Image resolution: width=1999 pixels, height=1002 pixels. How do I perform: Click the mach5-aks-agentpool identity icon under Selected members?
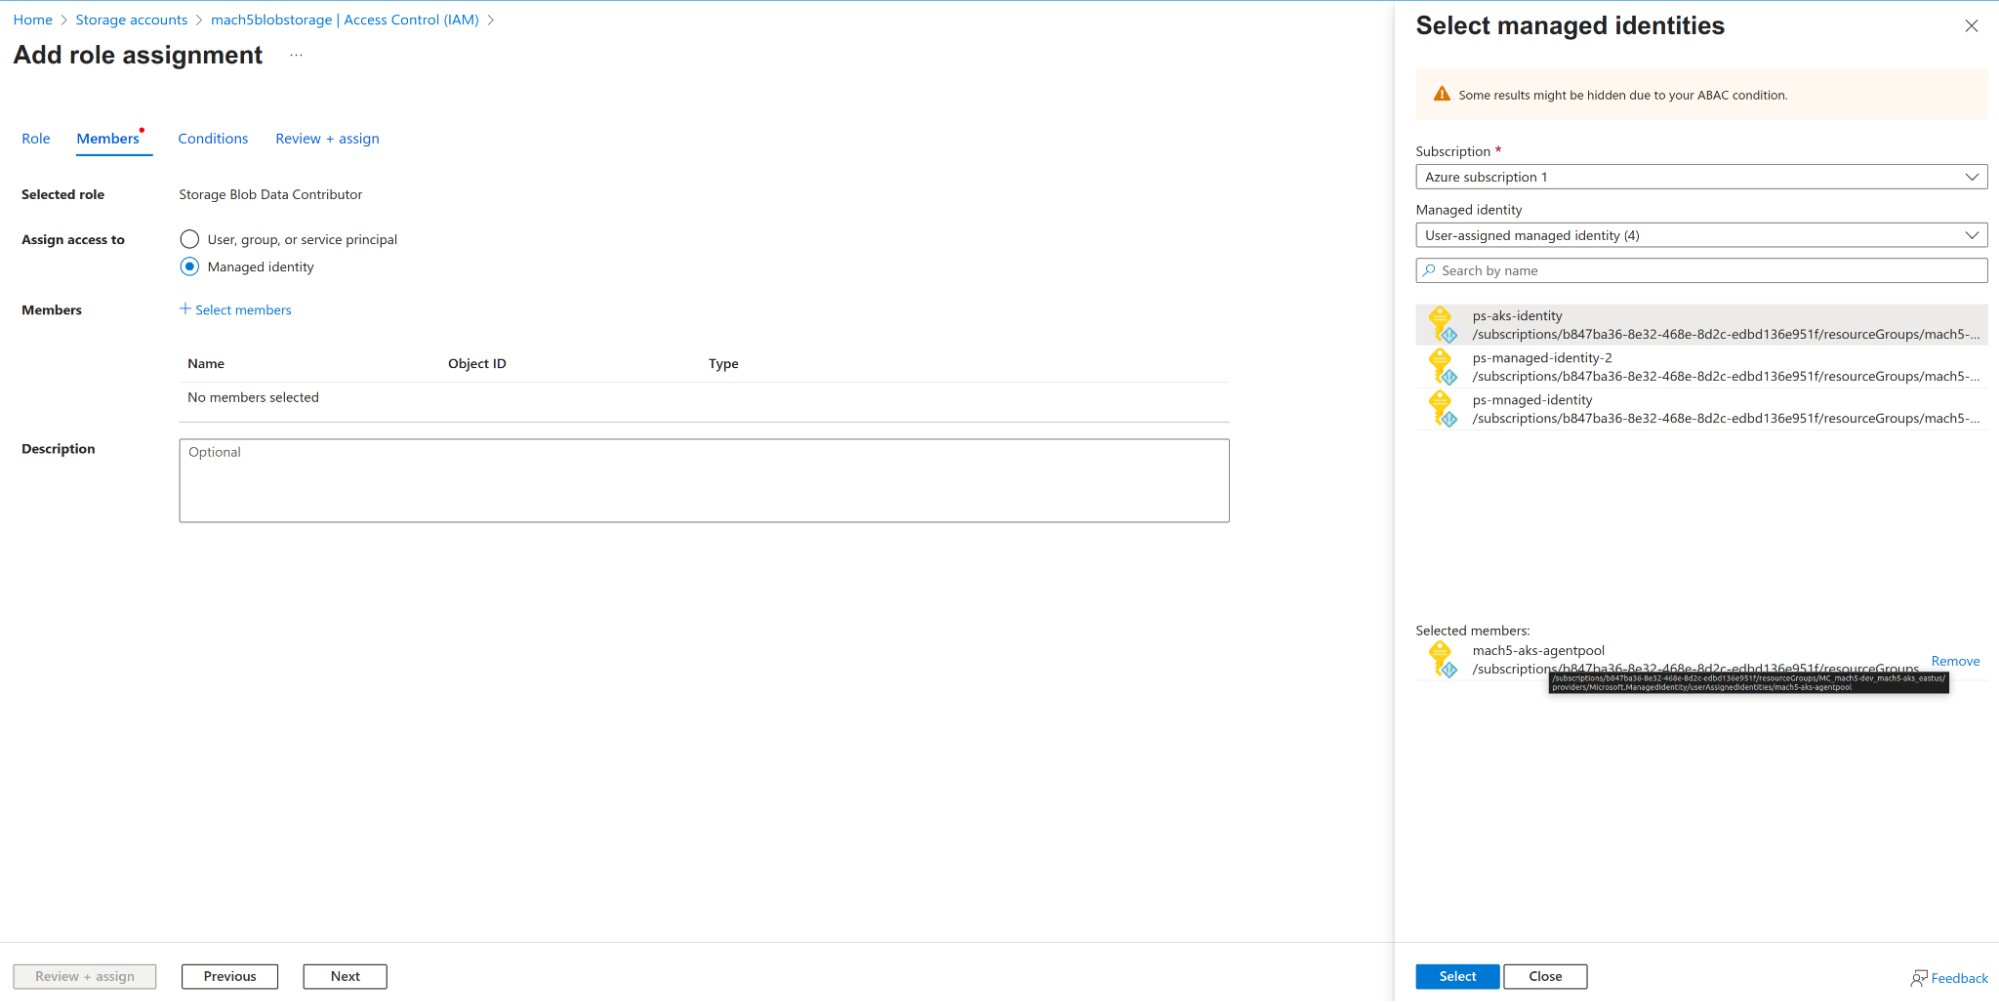[1443, 658]
